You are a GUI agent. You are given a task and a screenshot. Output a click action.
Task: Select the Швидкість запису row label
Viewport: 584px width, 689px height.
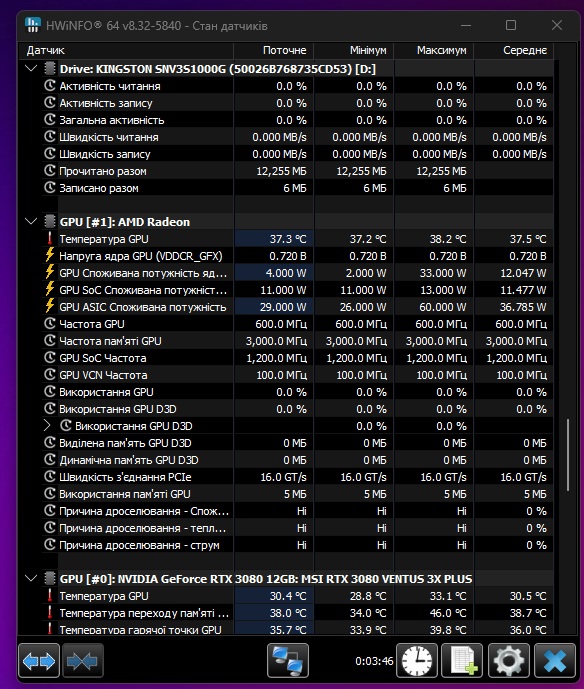click(x=105, y=154)
